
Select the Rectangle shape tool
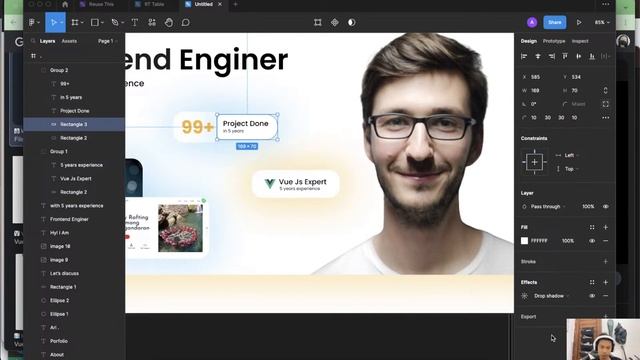(95, 22)
